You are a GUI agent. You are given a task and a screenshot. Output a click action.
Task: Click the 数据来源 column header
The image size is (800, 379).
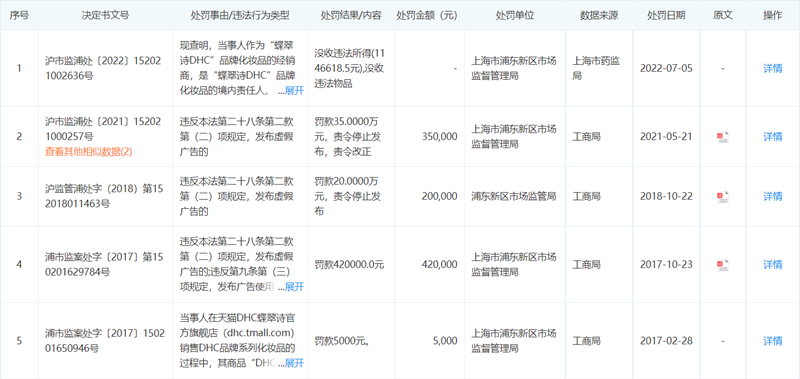(x=598, y=15)
